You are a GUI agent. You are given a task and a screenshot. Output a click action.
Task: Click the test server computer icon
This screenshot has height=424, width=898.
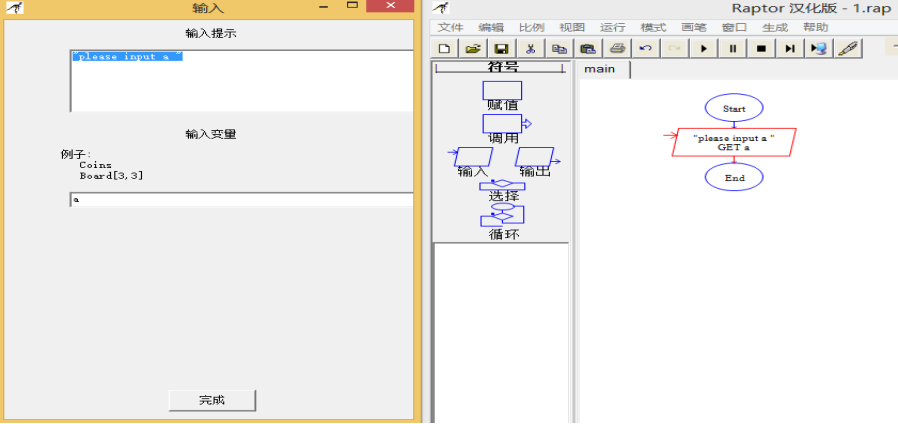click(818, 49)
